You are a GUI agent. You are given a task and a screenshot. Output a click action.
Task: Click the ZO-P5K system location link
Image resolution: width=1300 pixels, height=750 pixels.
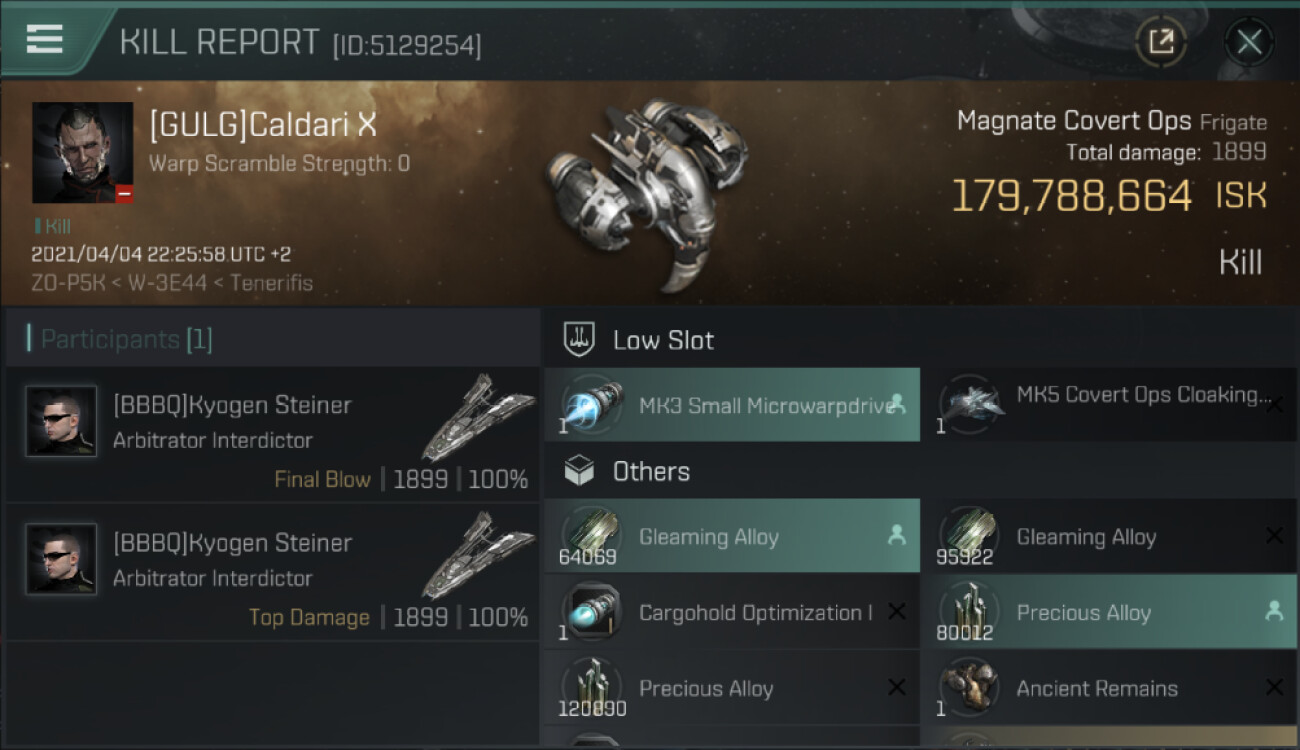(x=67, y=283)
